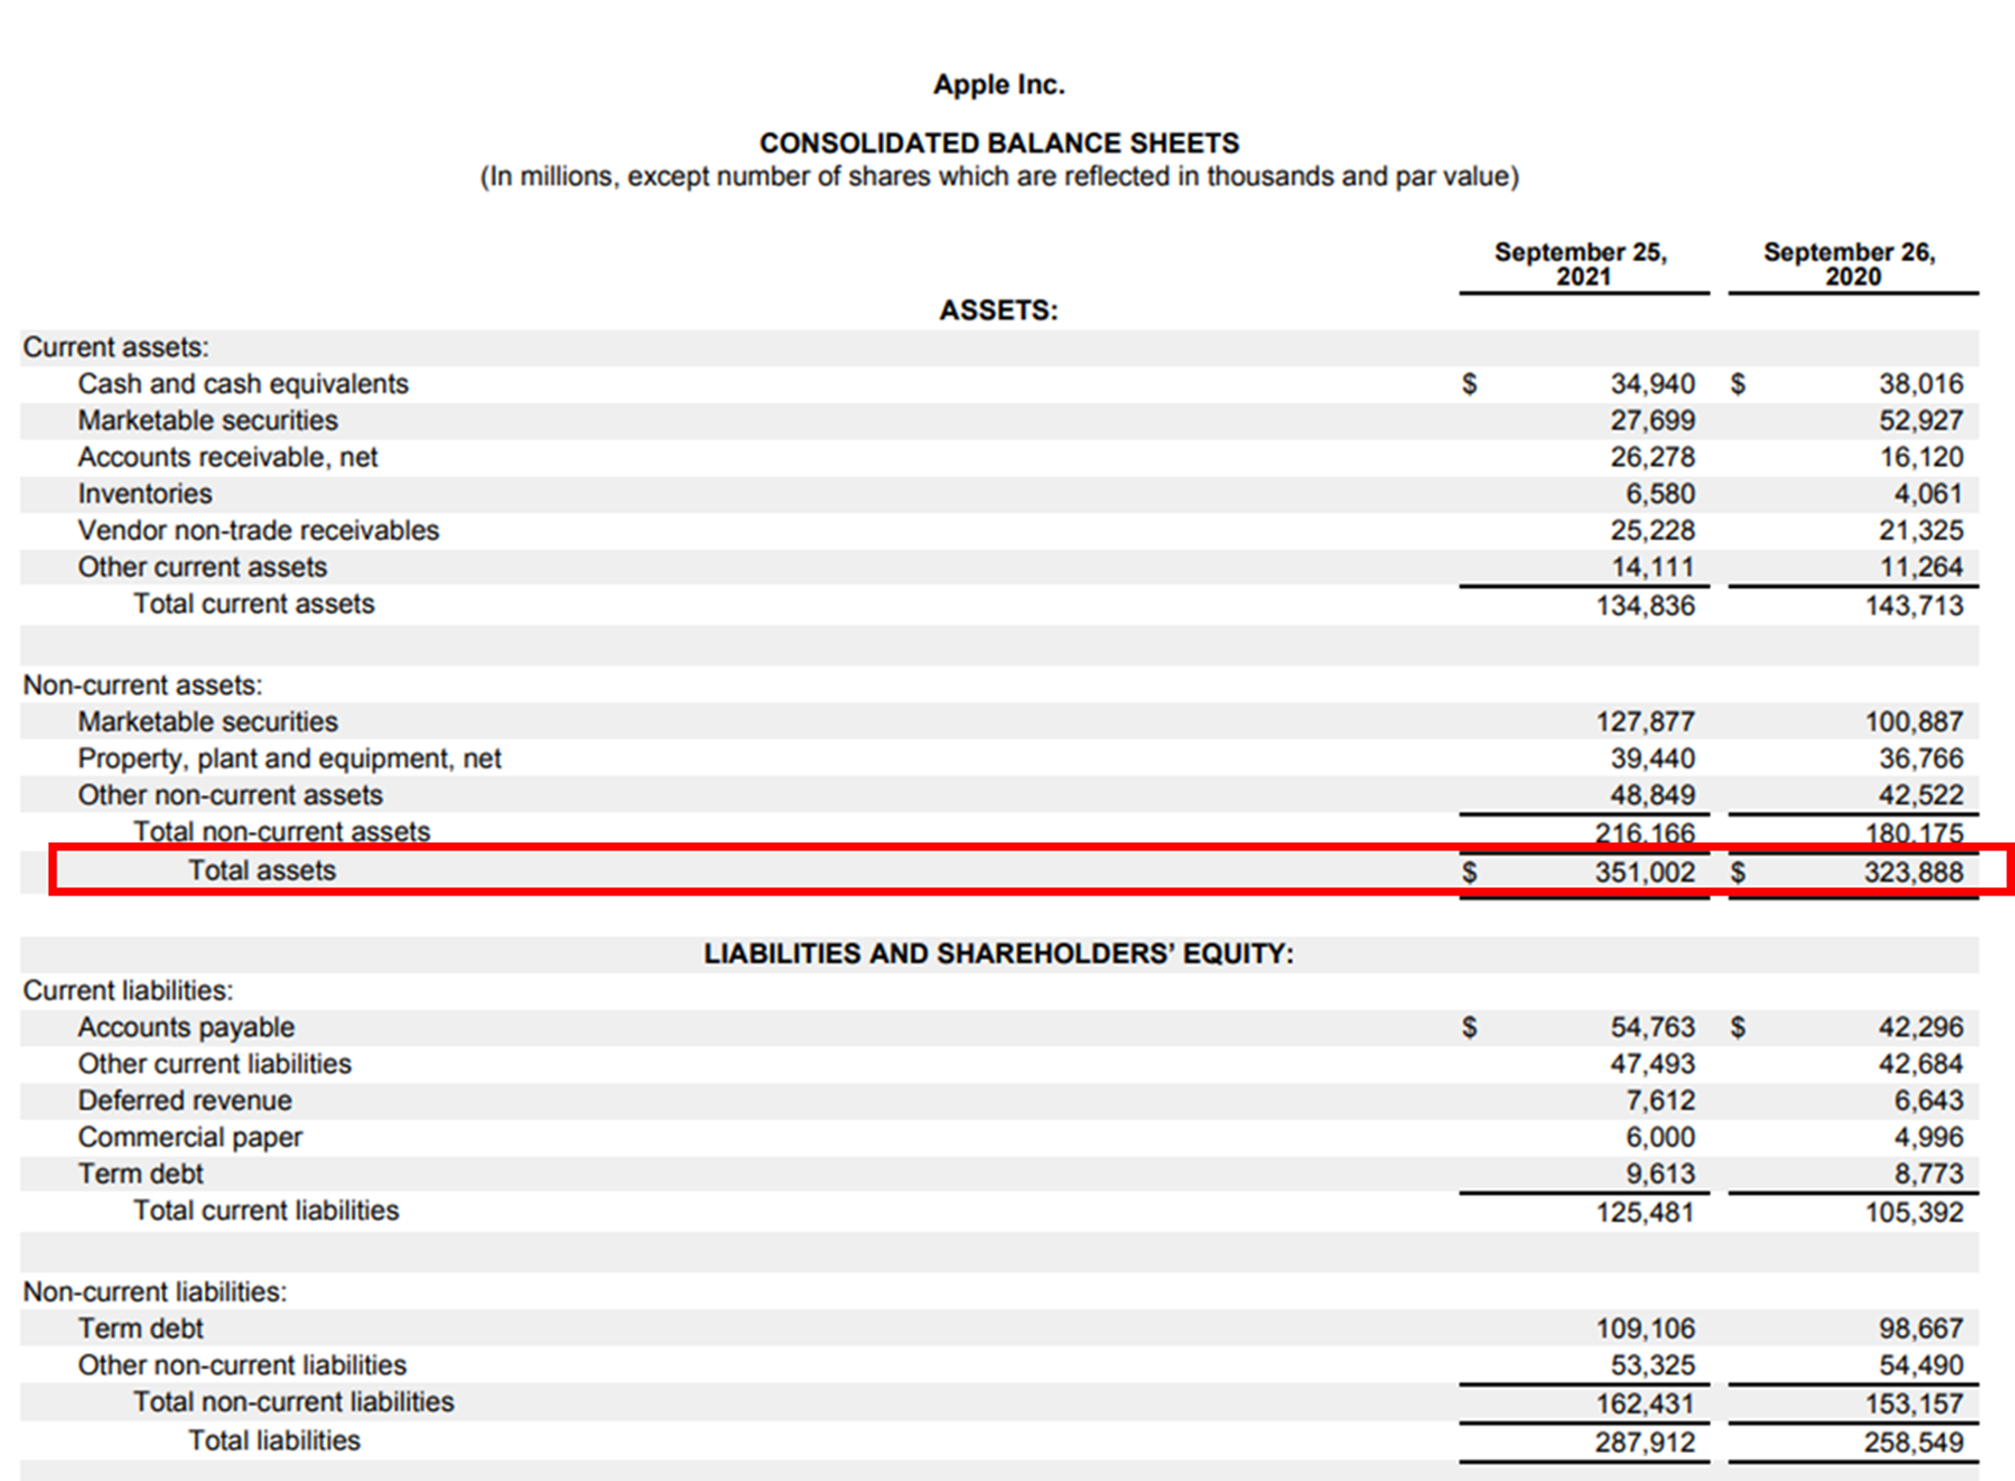
Task: Click the 39,440 property value
Action: [1652, 759]
